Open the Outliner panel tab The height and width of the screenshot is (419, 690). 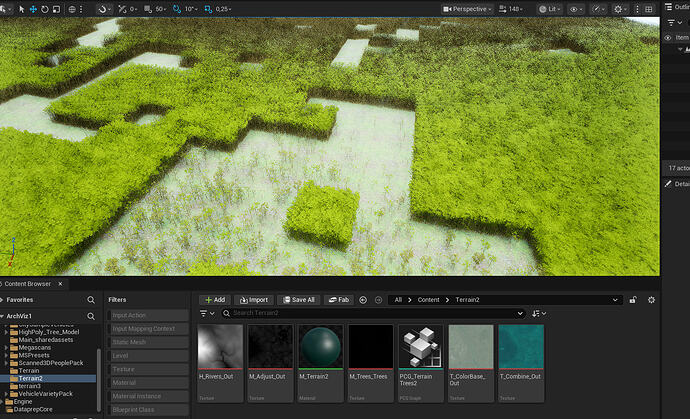point(677,7)
